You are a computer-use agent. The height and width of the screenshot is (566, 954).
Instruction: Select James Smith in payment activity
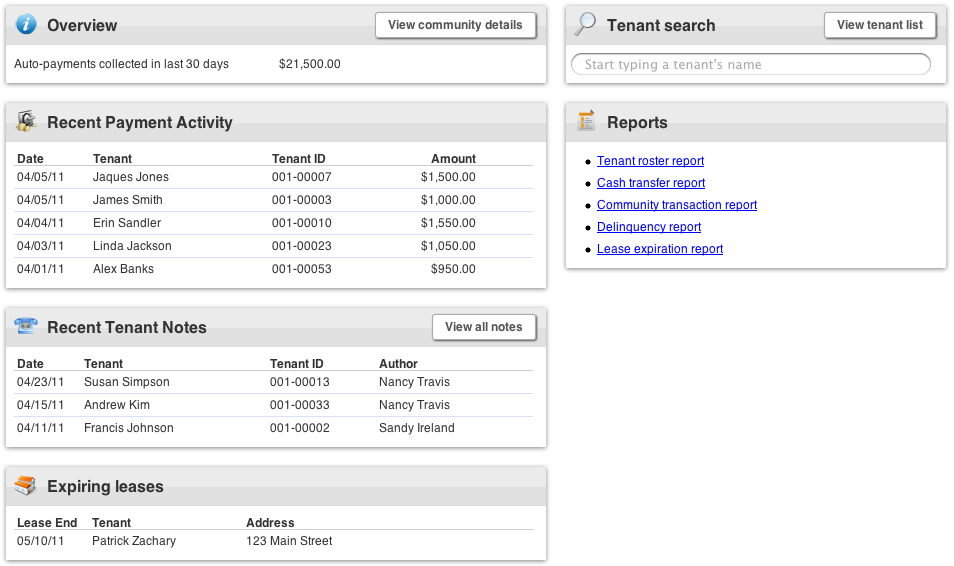click(x=274, y=200)
